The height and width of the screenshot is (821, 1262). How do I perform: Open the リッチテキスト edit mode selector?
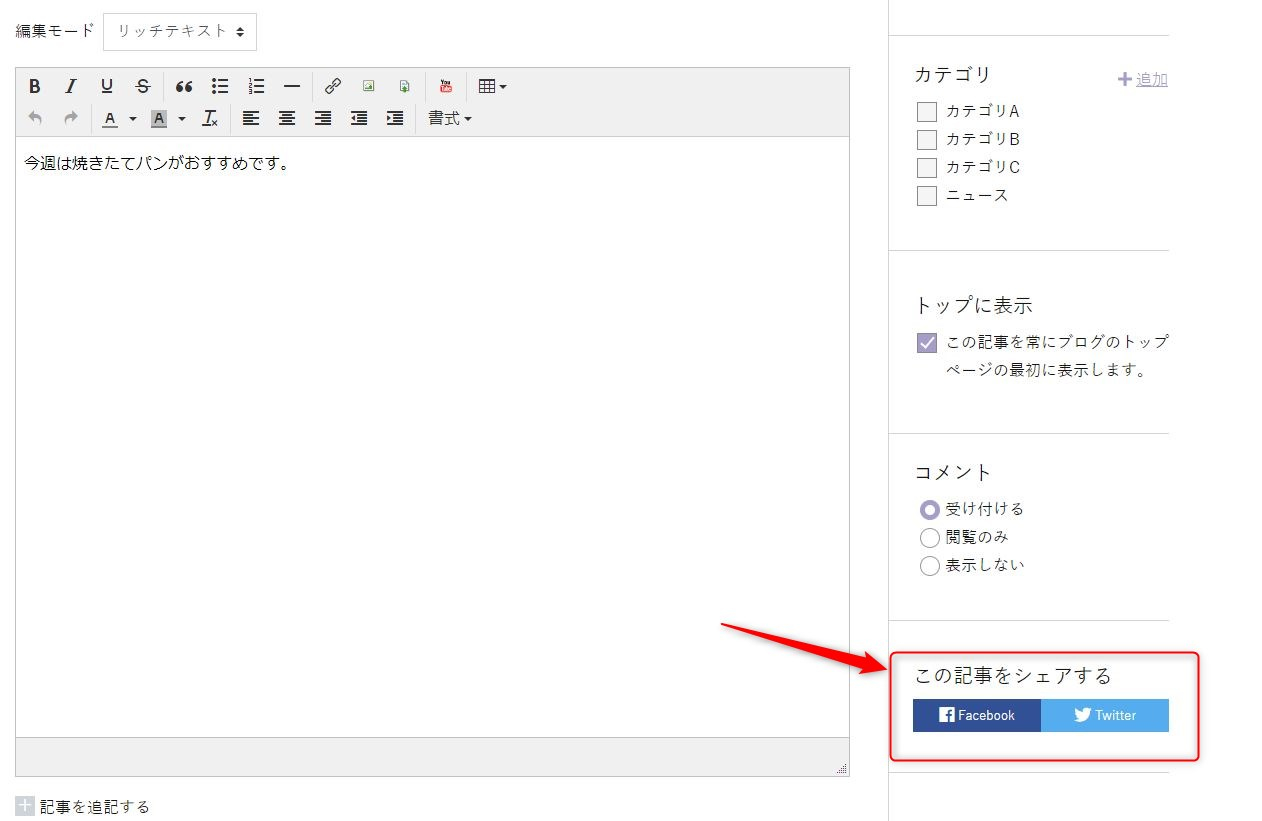[180, 31]
